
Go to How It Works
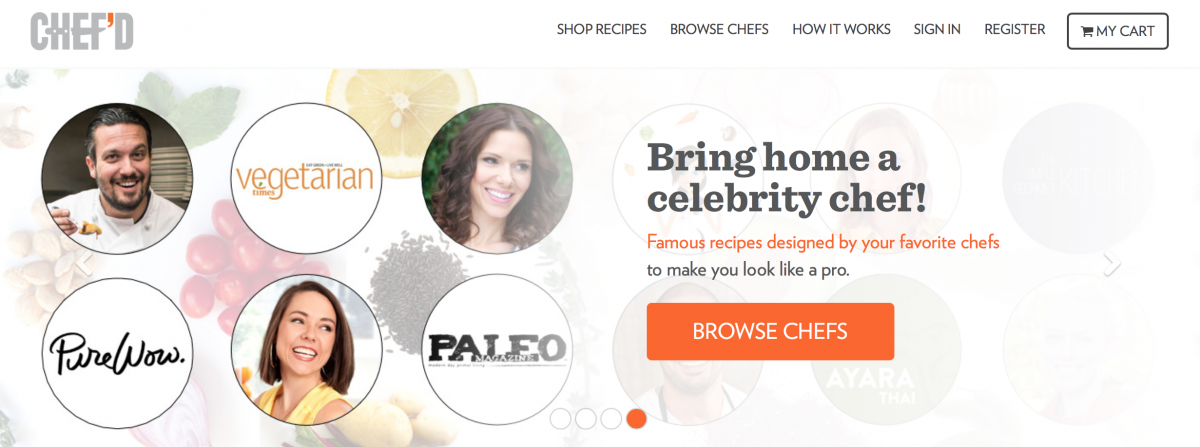point(841,30)
